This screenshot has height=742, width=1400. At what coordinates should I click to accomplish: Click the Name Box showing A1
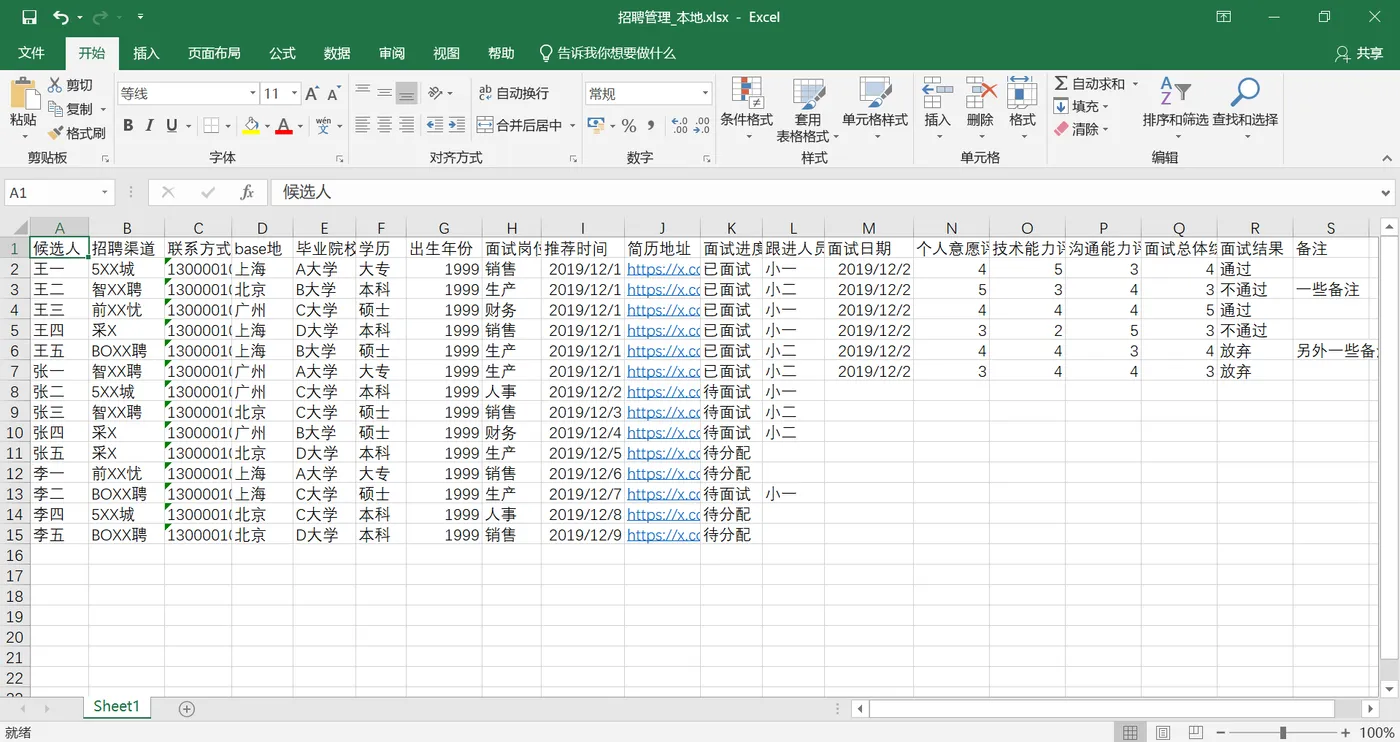(60, 192)
